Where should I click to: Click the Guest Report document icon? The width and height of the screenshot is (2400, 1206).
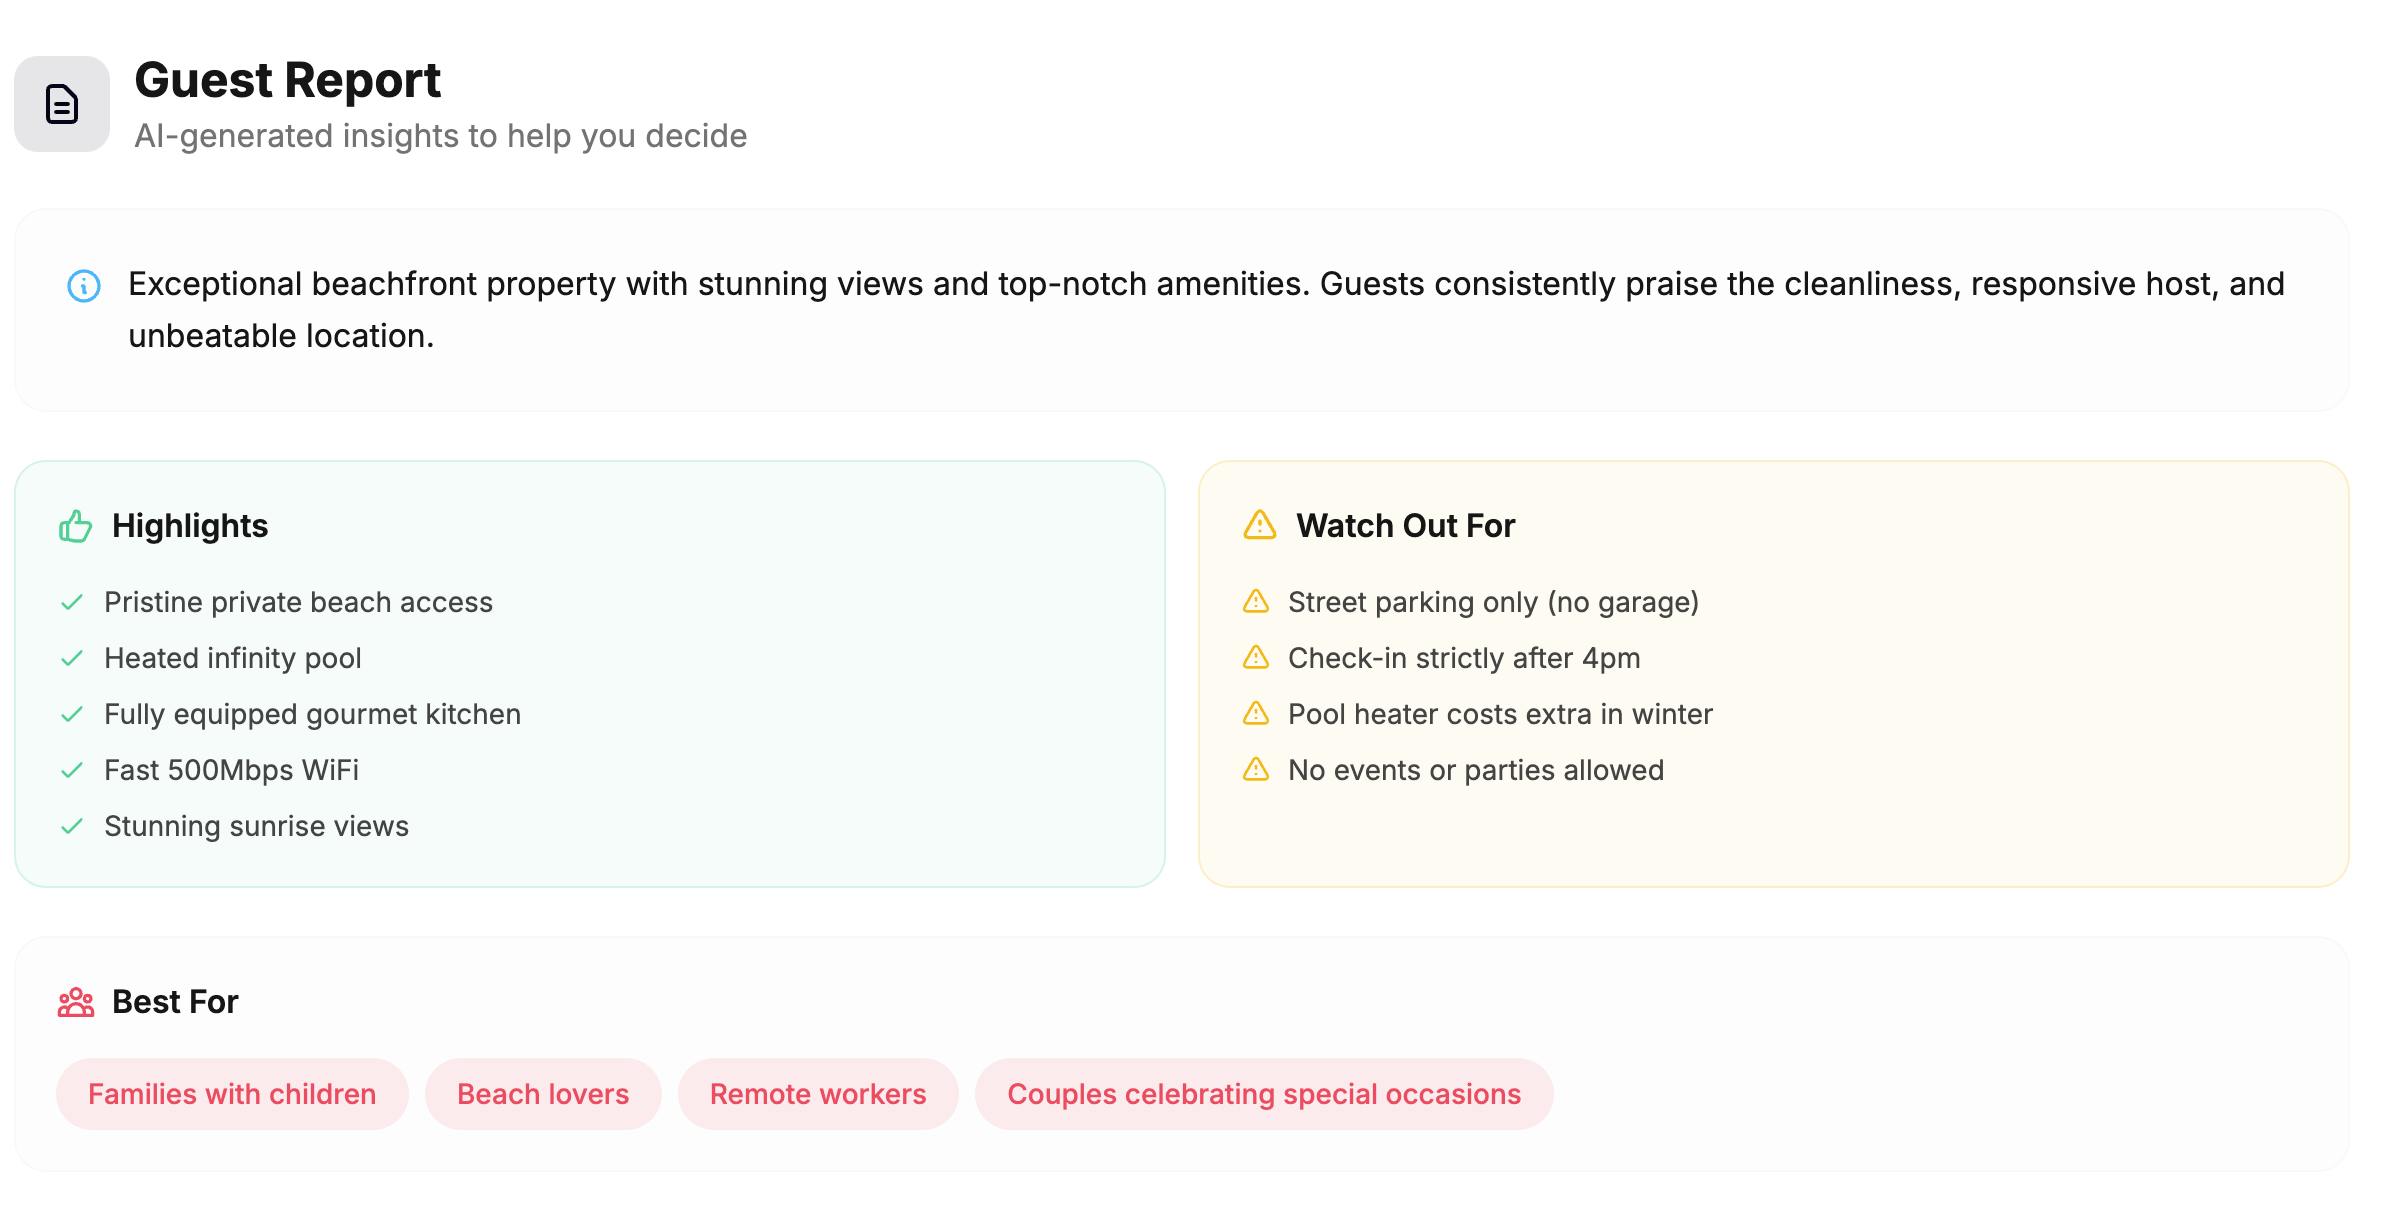[62, 104]
